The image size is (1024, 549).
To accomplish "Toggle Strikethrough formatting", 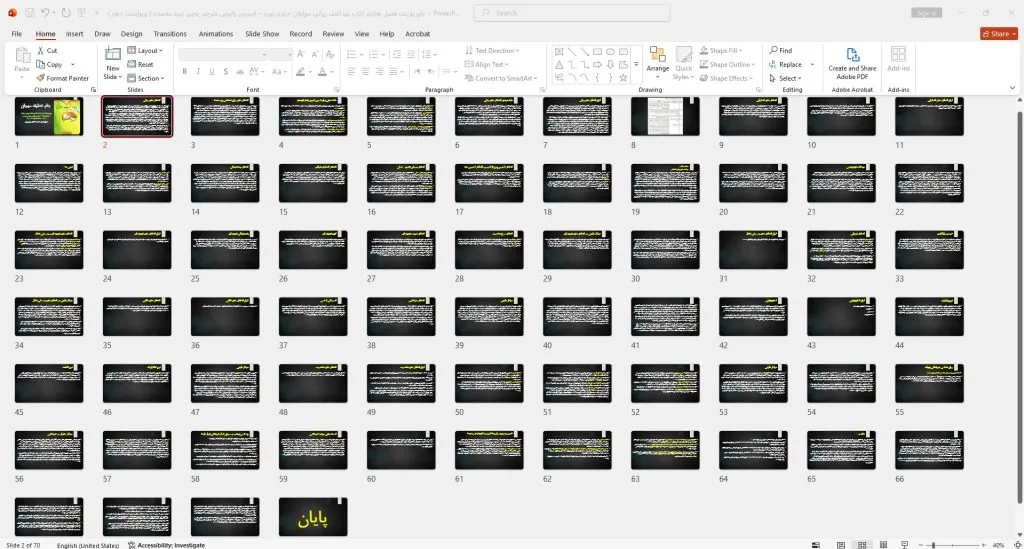I will [x=240, y=71].
